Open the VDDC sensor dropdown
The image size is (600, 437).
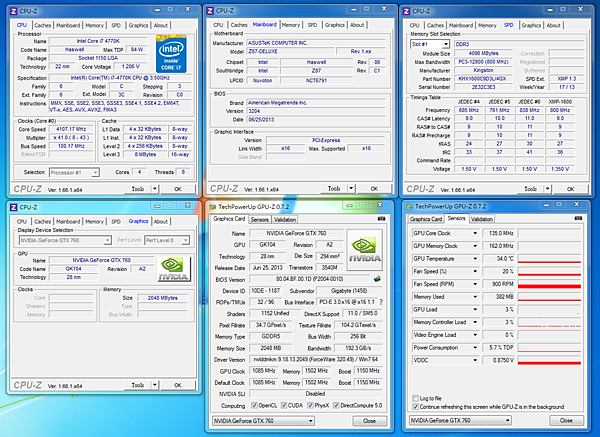click(x=475, y=360)
